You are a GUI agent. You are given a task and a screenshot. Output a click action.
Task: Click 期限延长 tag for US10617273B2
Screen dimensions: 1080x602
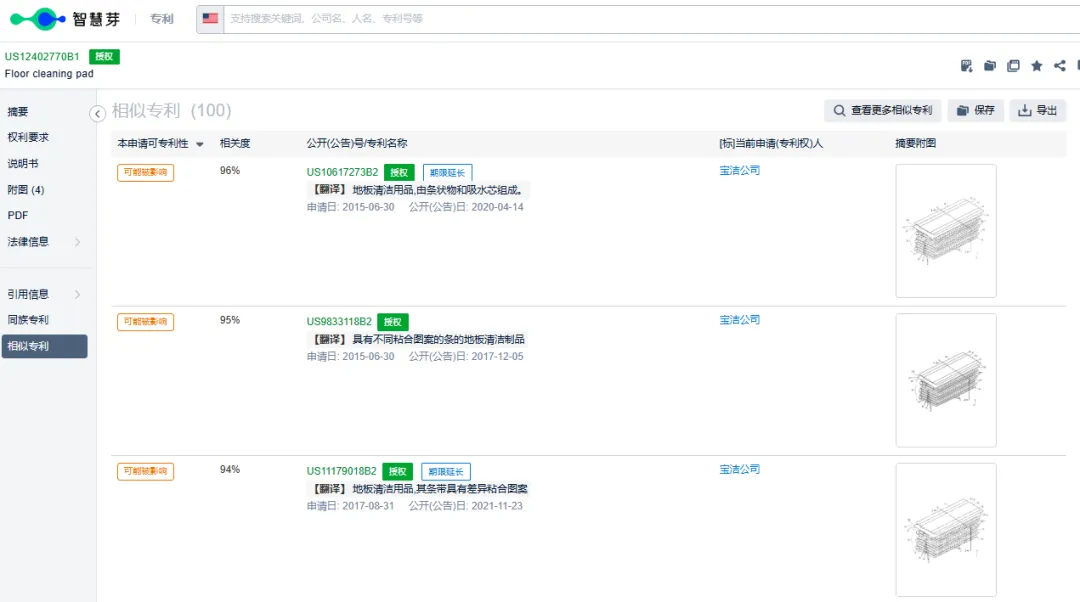click(x=447, y=173)
